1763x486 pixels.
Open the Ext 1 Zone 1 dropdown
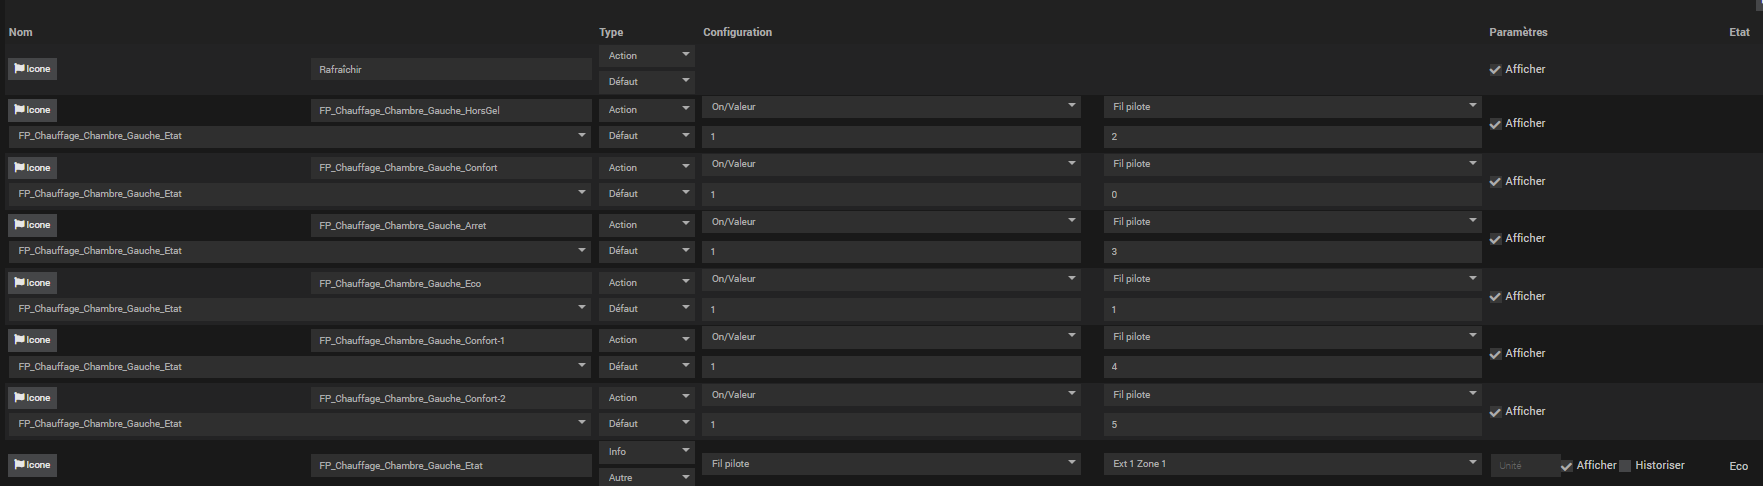pos(1292,464)
